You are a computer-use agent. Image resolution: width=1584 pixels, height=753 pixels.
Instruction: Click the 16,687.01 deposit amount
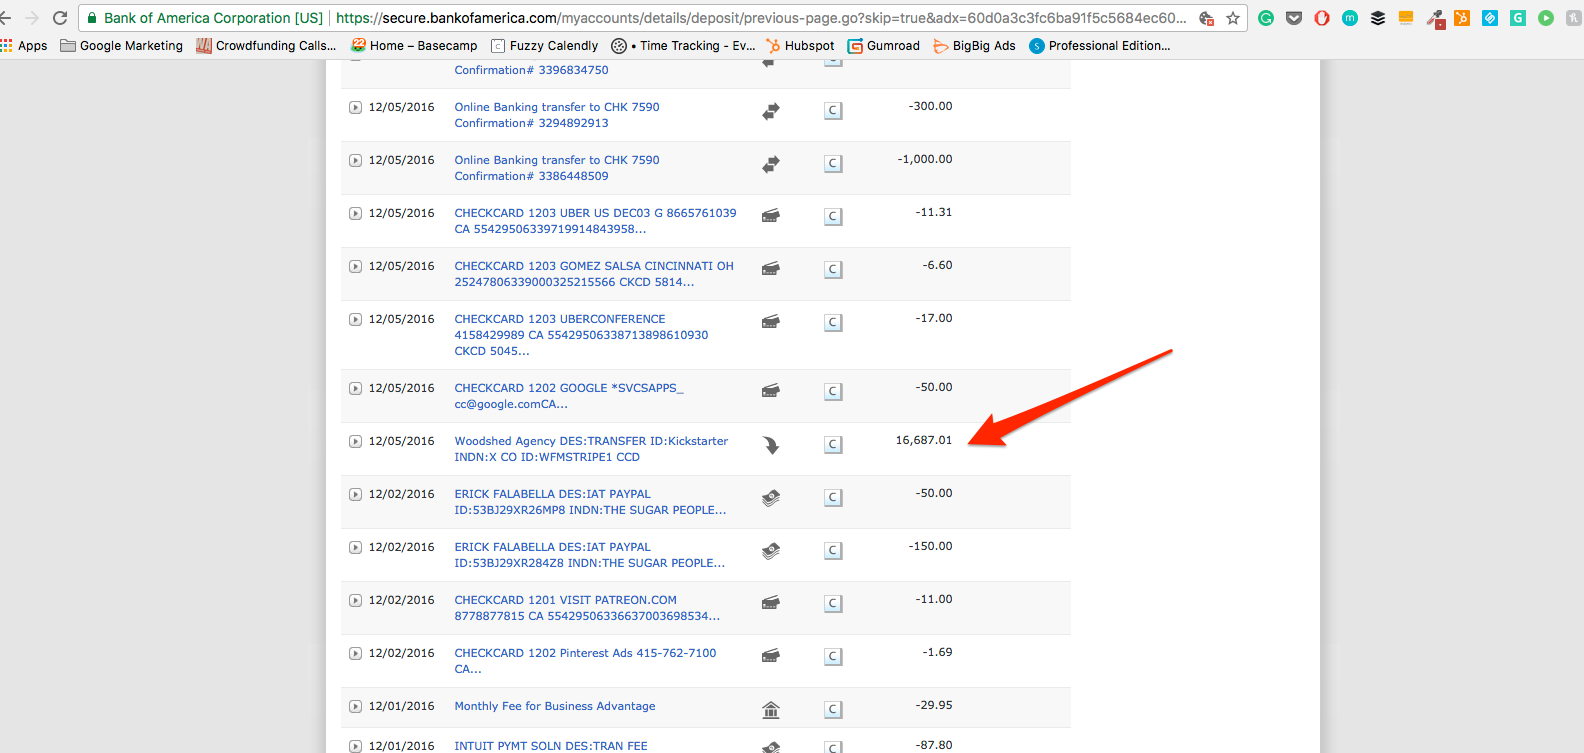point(924,440)
